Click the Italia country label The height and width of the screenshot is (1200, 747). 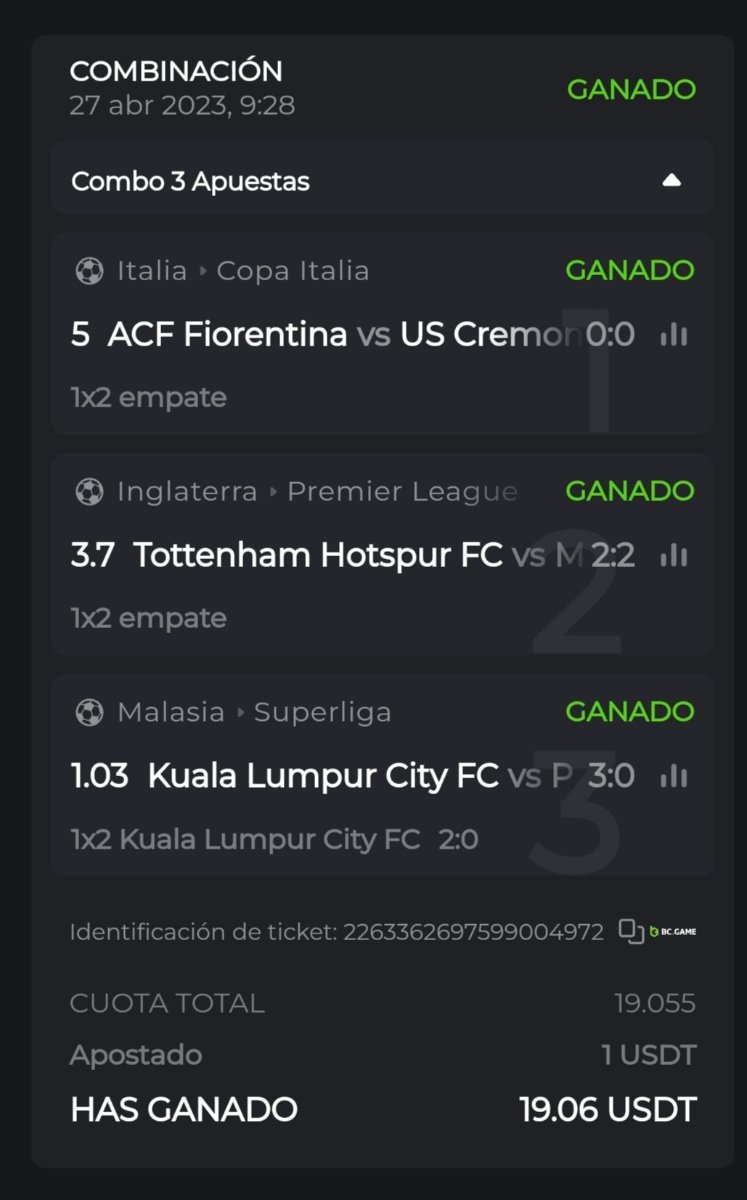pos(152,271)
